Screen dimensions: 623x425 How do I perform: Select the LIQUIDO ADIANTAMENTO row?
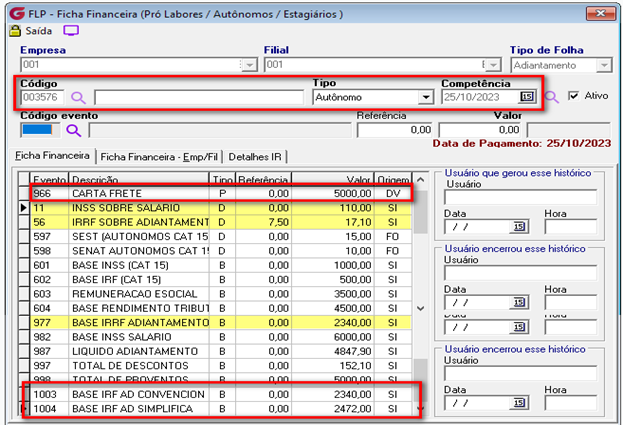221,351
